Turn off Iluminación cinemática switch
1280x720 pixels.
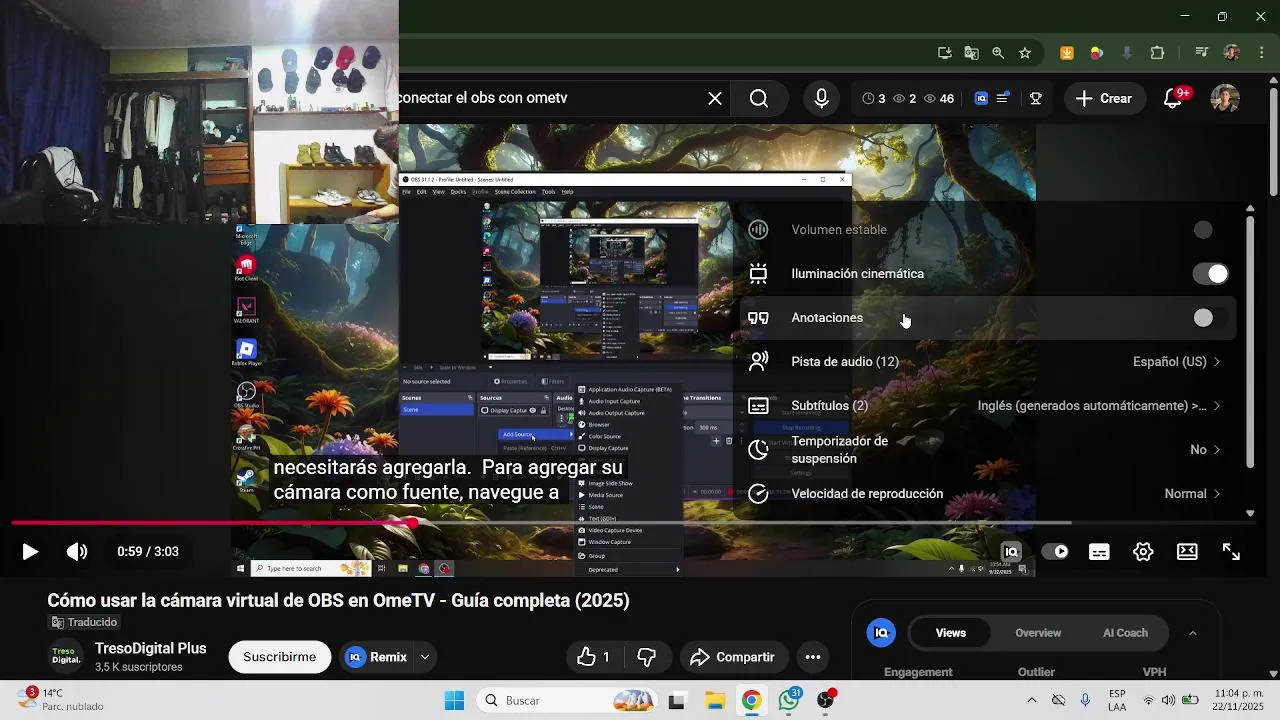click(1210, 274)
